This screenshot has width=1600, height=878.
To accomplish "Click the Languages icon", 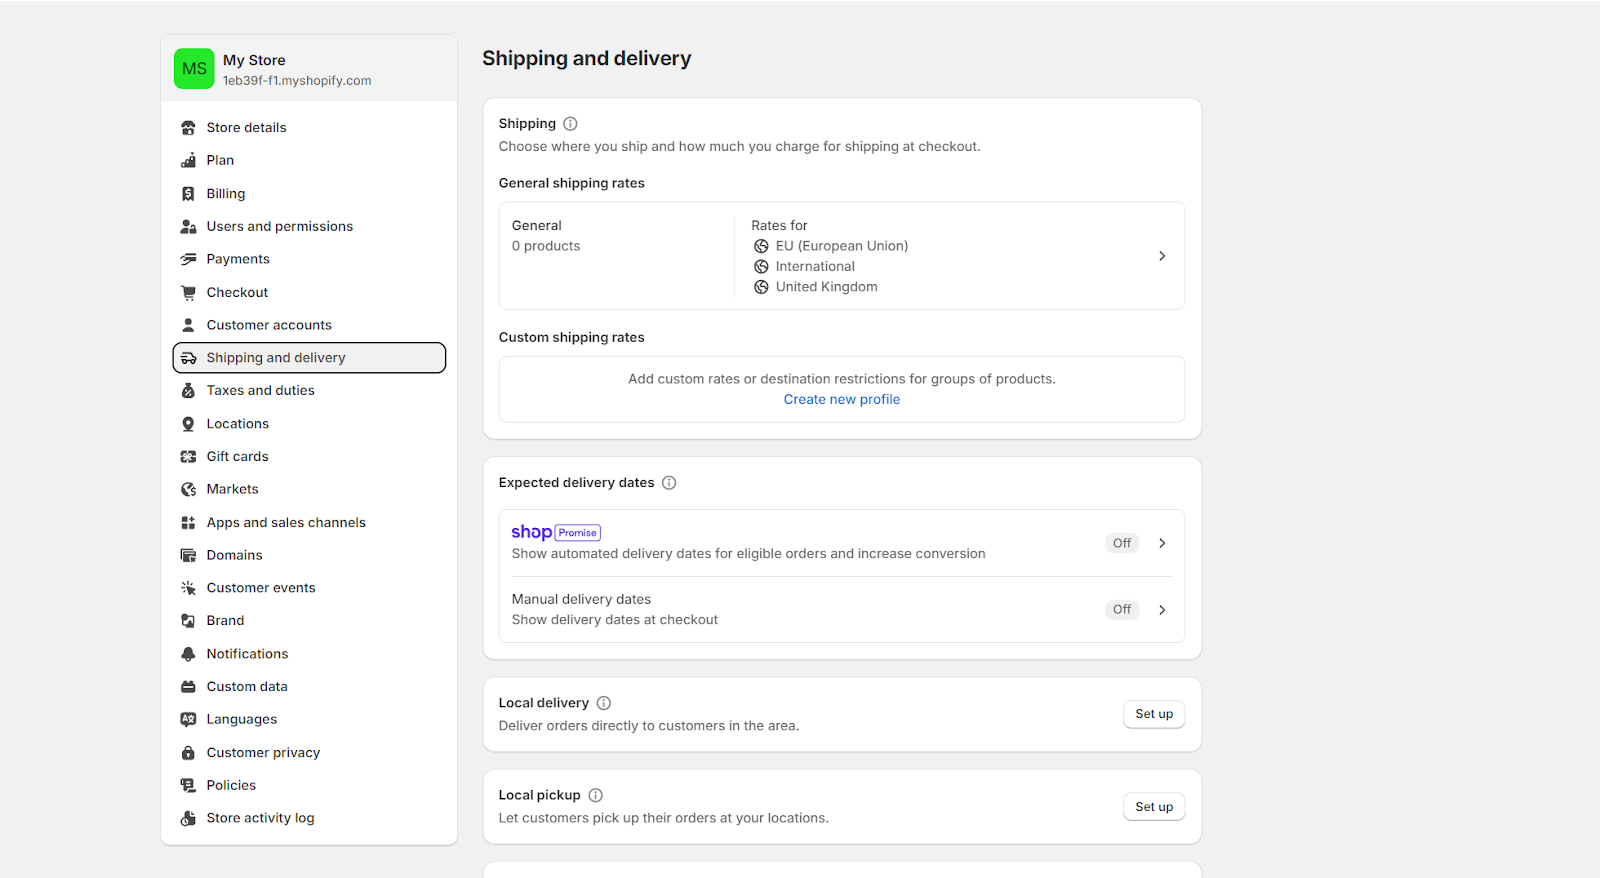I will click(x=188, y=720).
